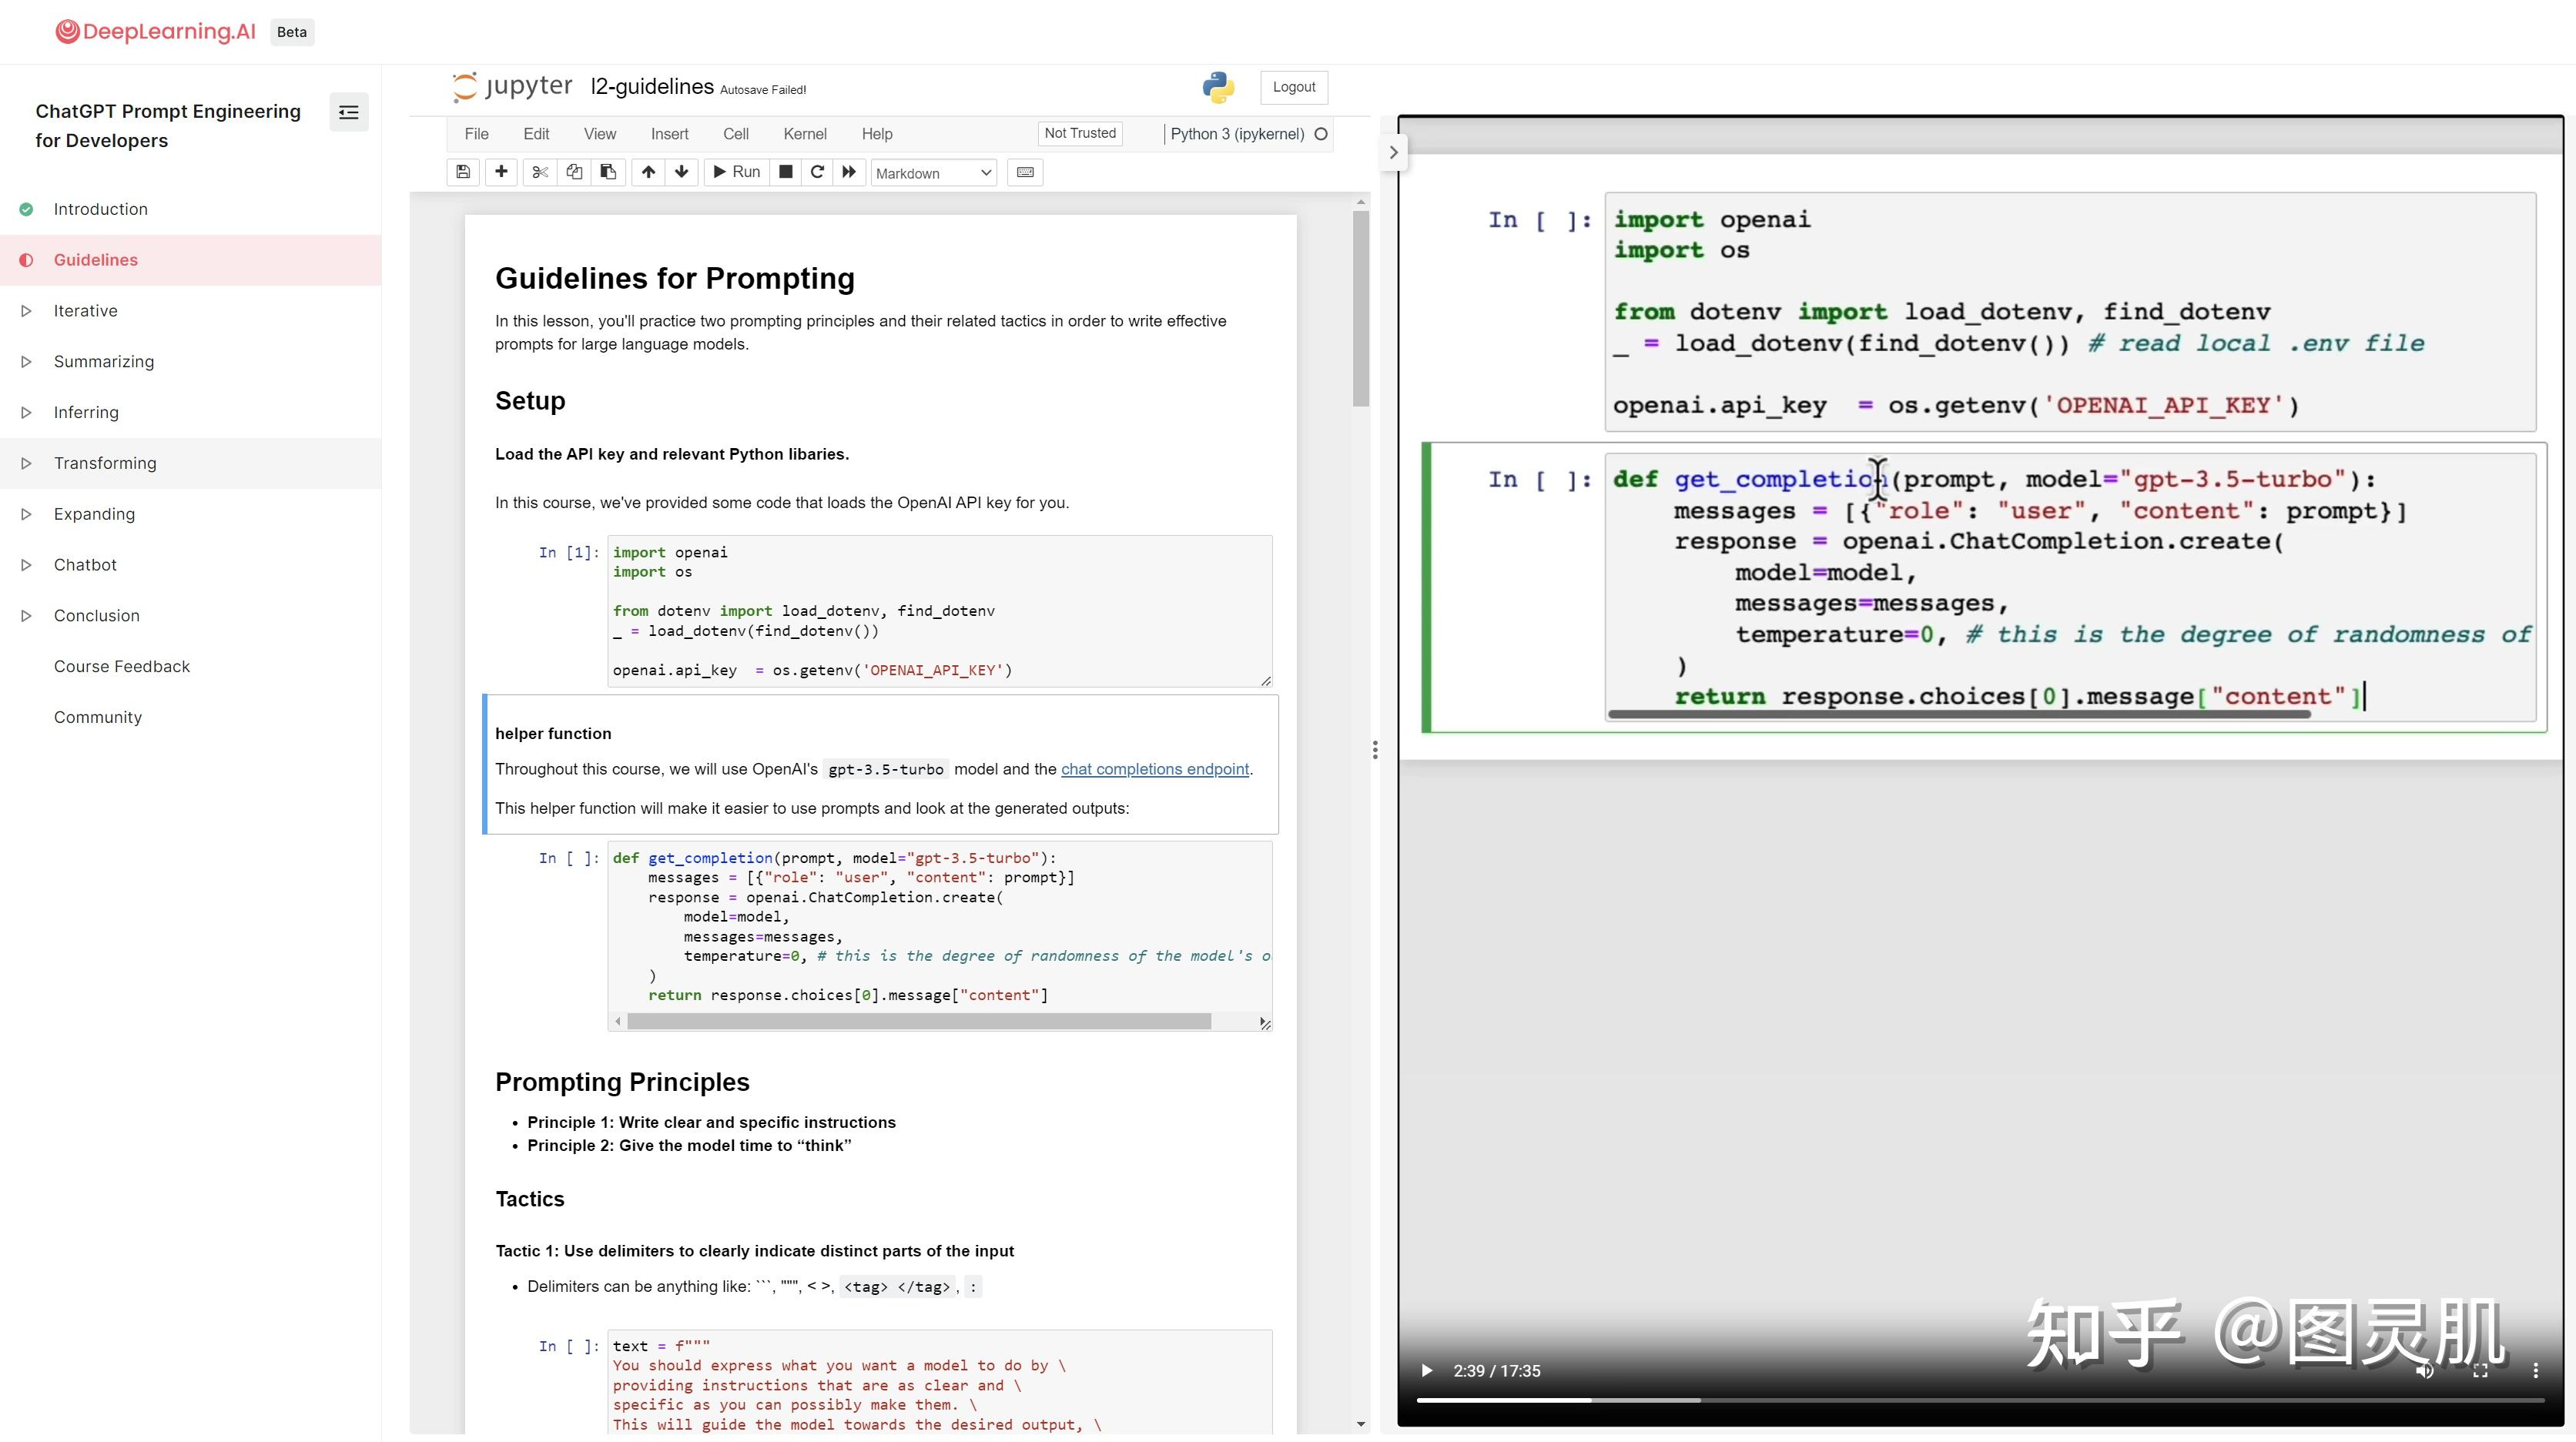Open the chat completions endpoint link
The image size is (2576, 1442).
[1154, 769]
